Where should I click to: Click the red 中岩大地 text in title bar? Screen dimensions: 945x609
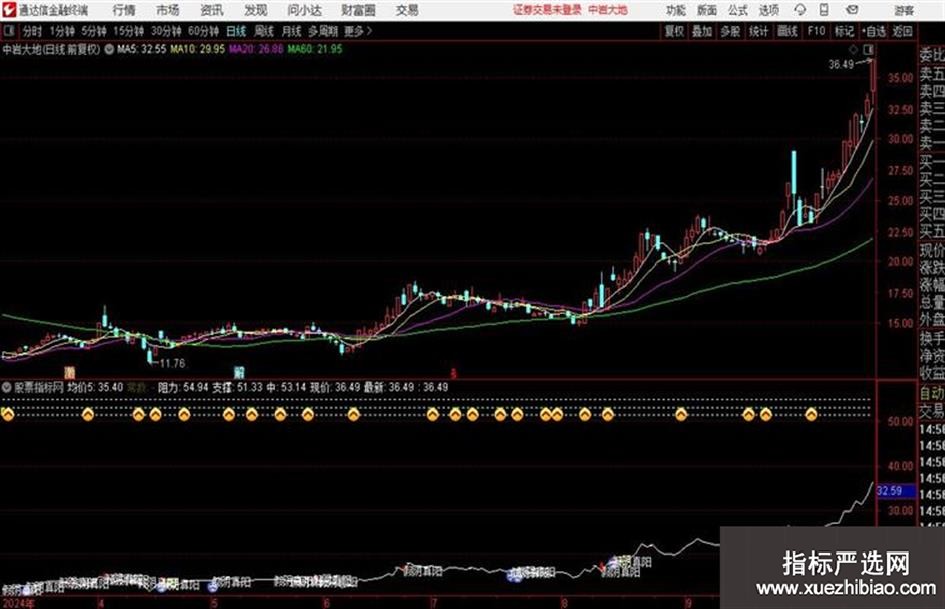point(608,10)
